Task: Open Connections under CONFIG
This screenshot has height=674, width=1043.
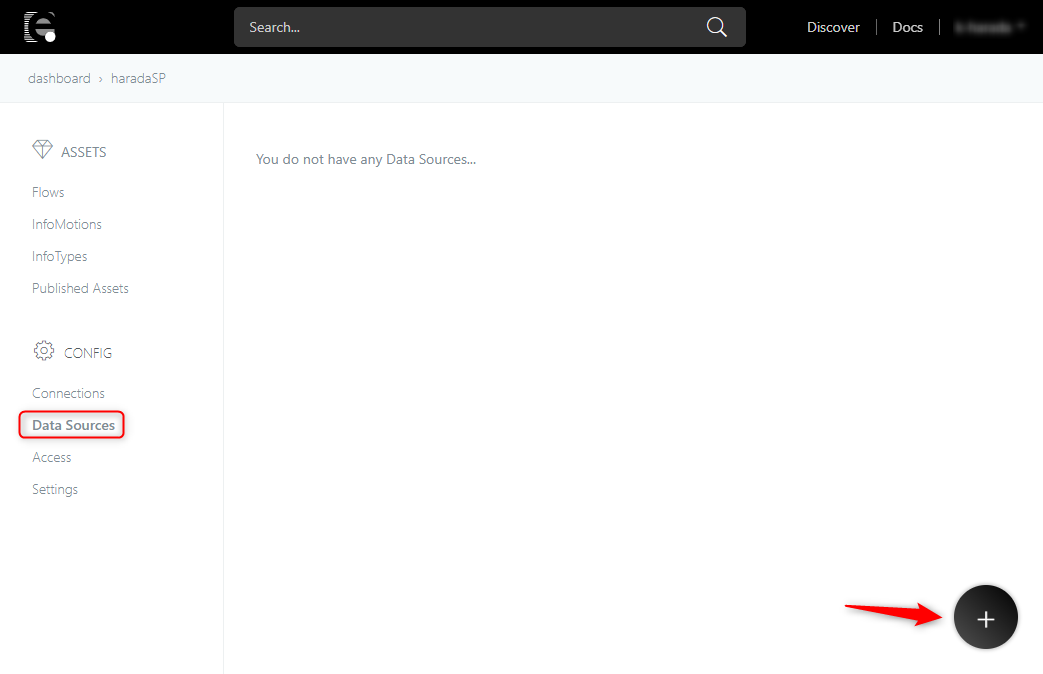Action: 68,393
